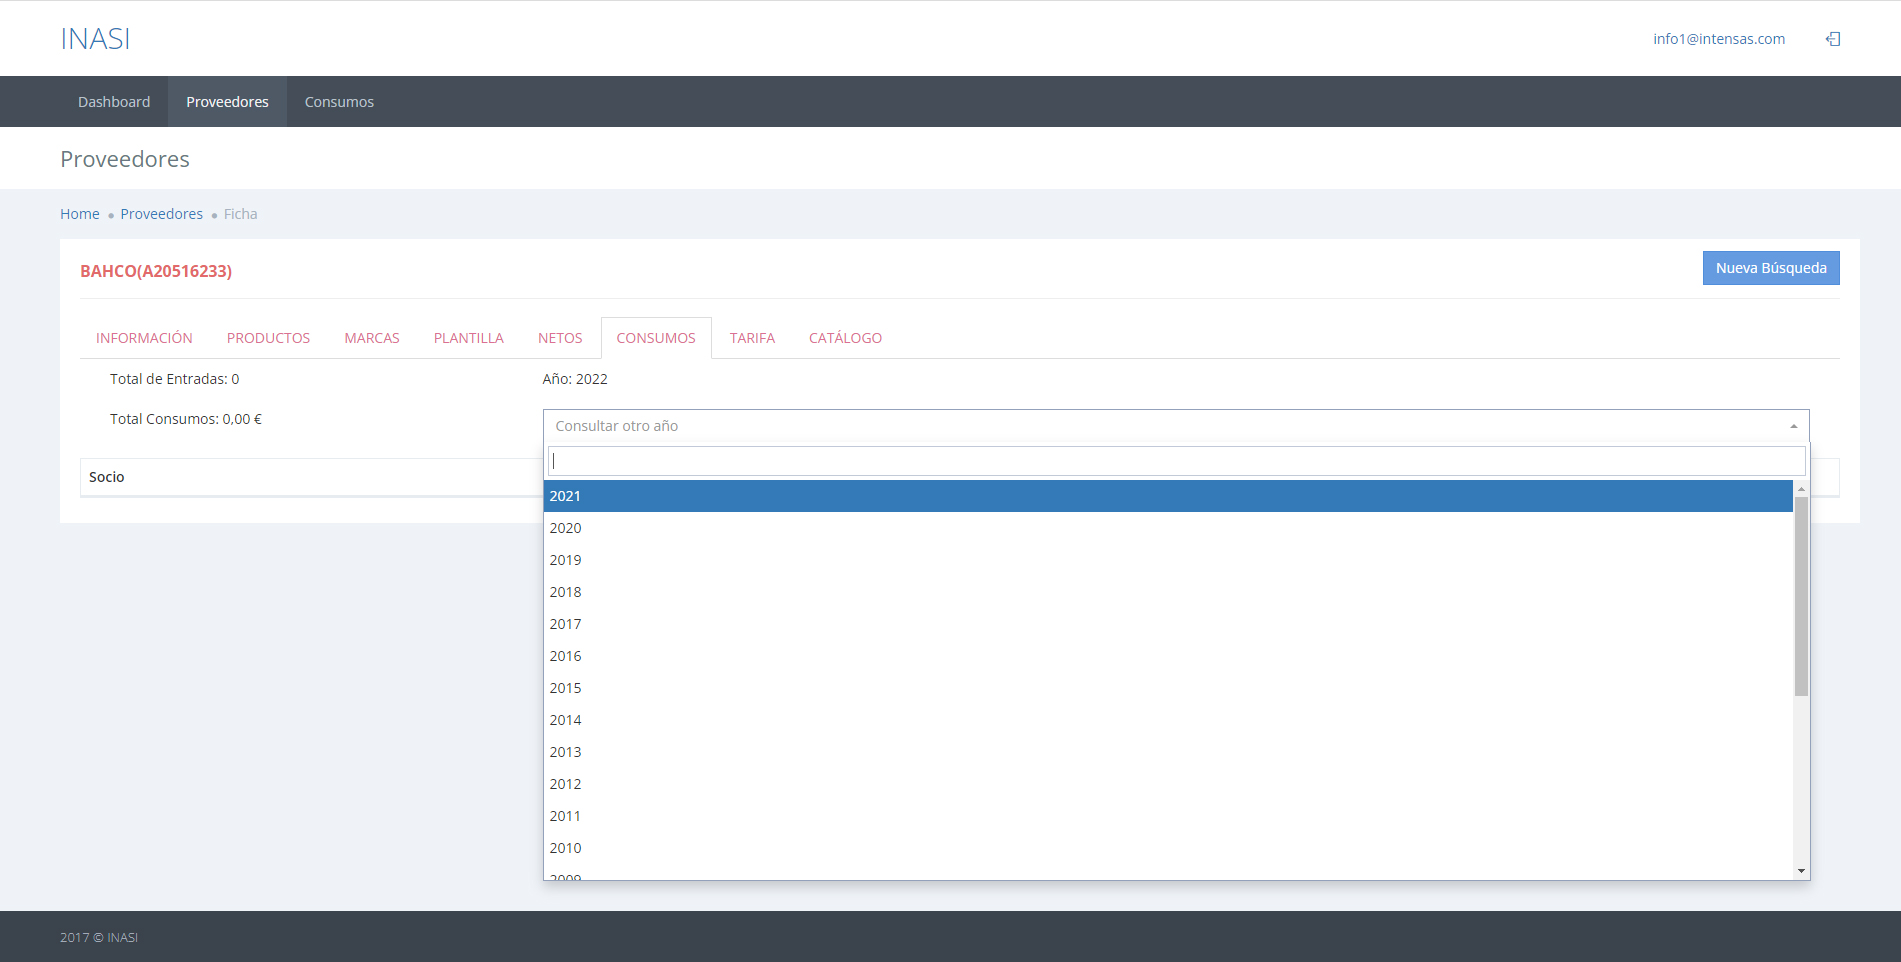Image resolution: width=1901 pixels, height=962 pixels.
Task: Go to the Consumos navigation menu
Action: point(339,102)
